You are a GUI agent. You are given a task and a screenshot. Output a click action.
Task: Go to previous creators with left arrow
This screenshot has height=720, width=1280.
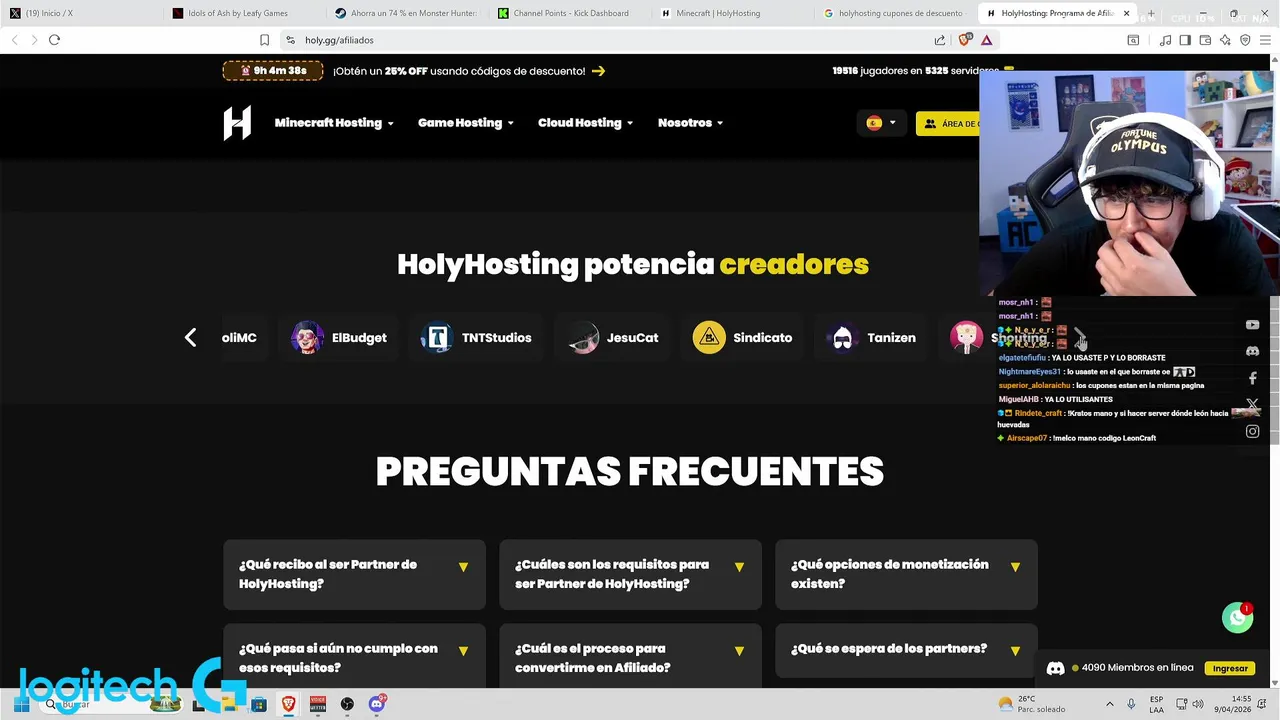190,337
